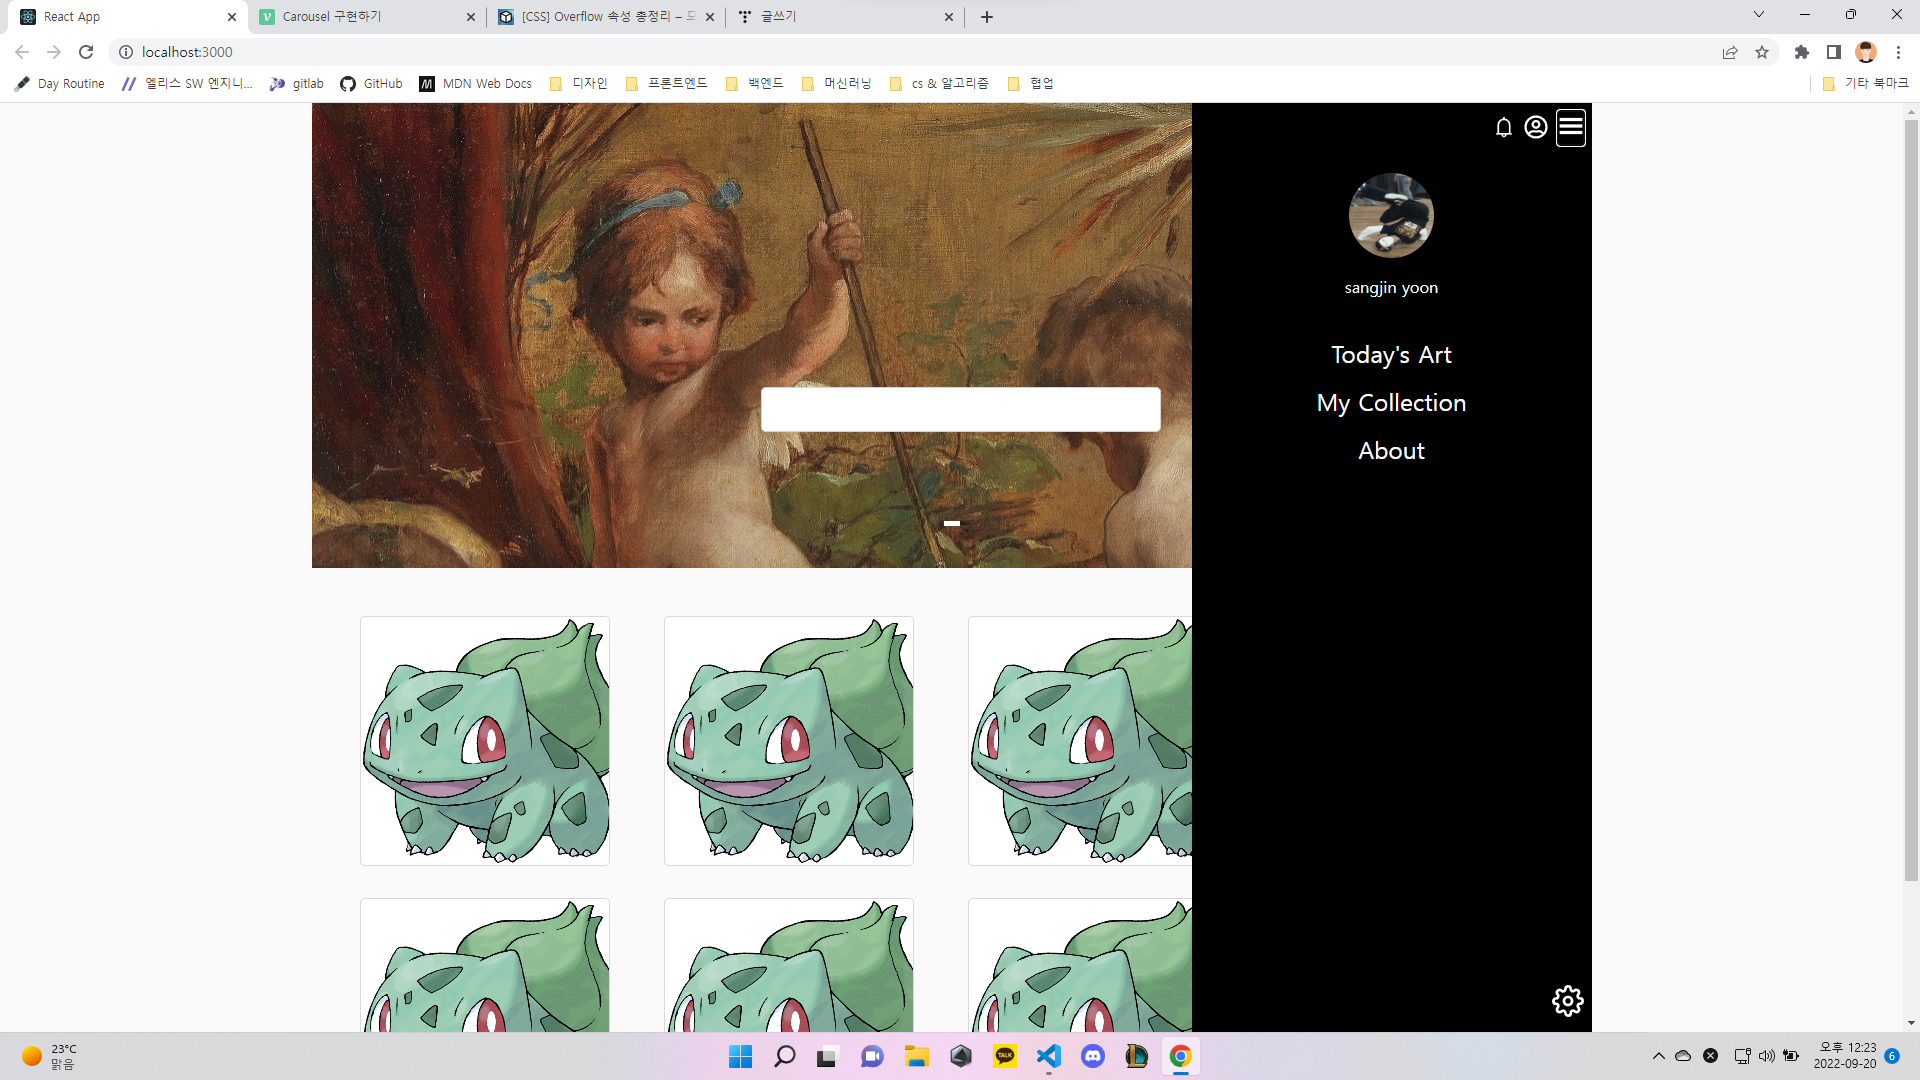The width and height of the screenshot is (1920, 1080).
Task: Toggle the hamburger menu icon
Action: (1571, 127)
